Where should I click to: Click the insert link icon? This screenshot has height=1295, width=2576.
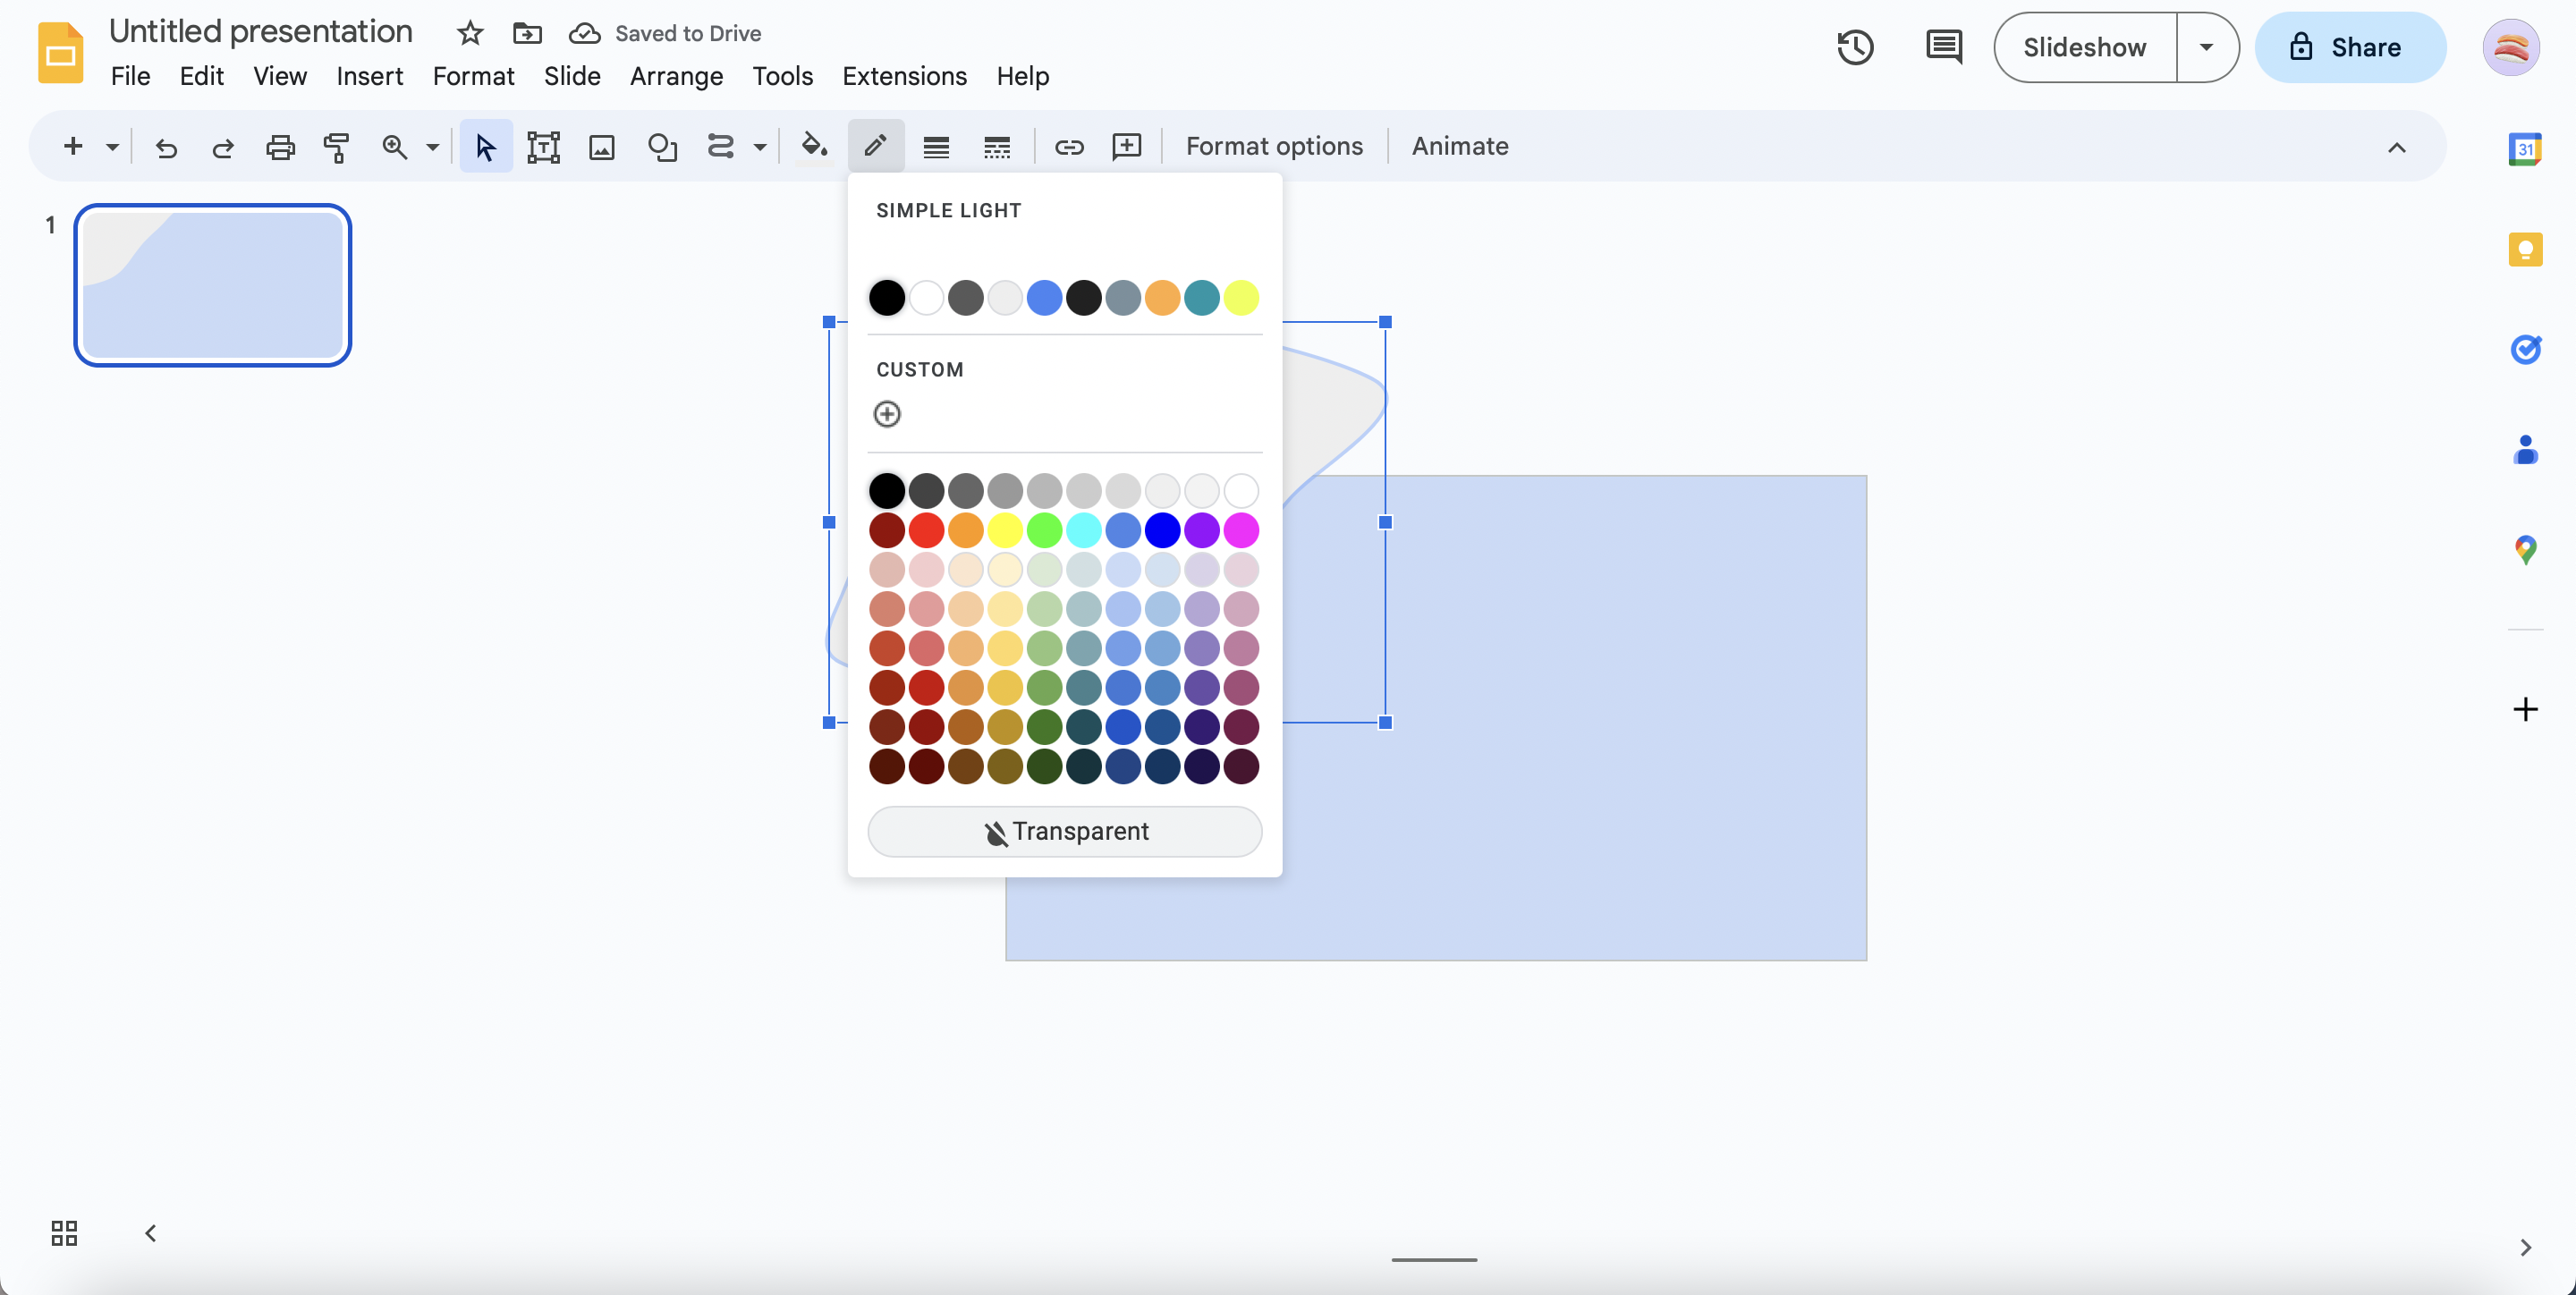tap(1069, 147)
